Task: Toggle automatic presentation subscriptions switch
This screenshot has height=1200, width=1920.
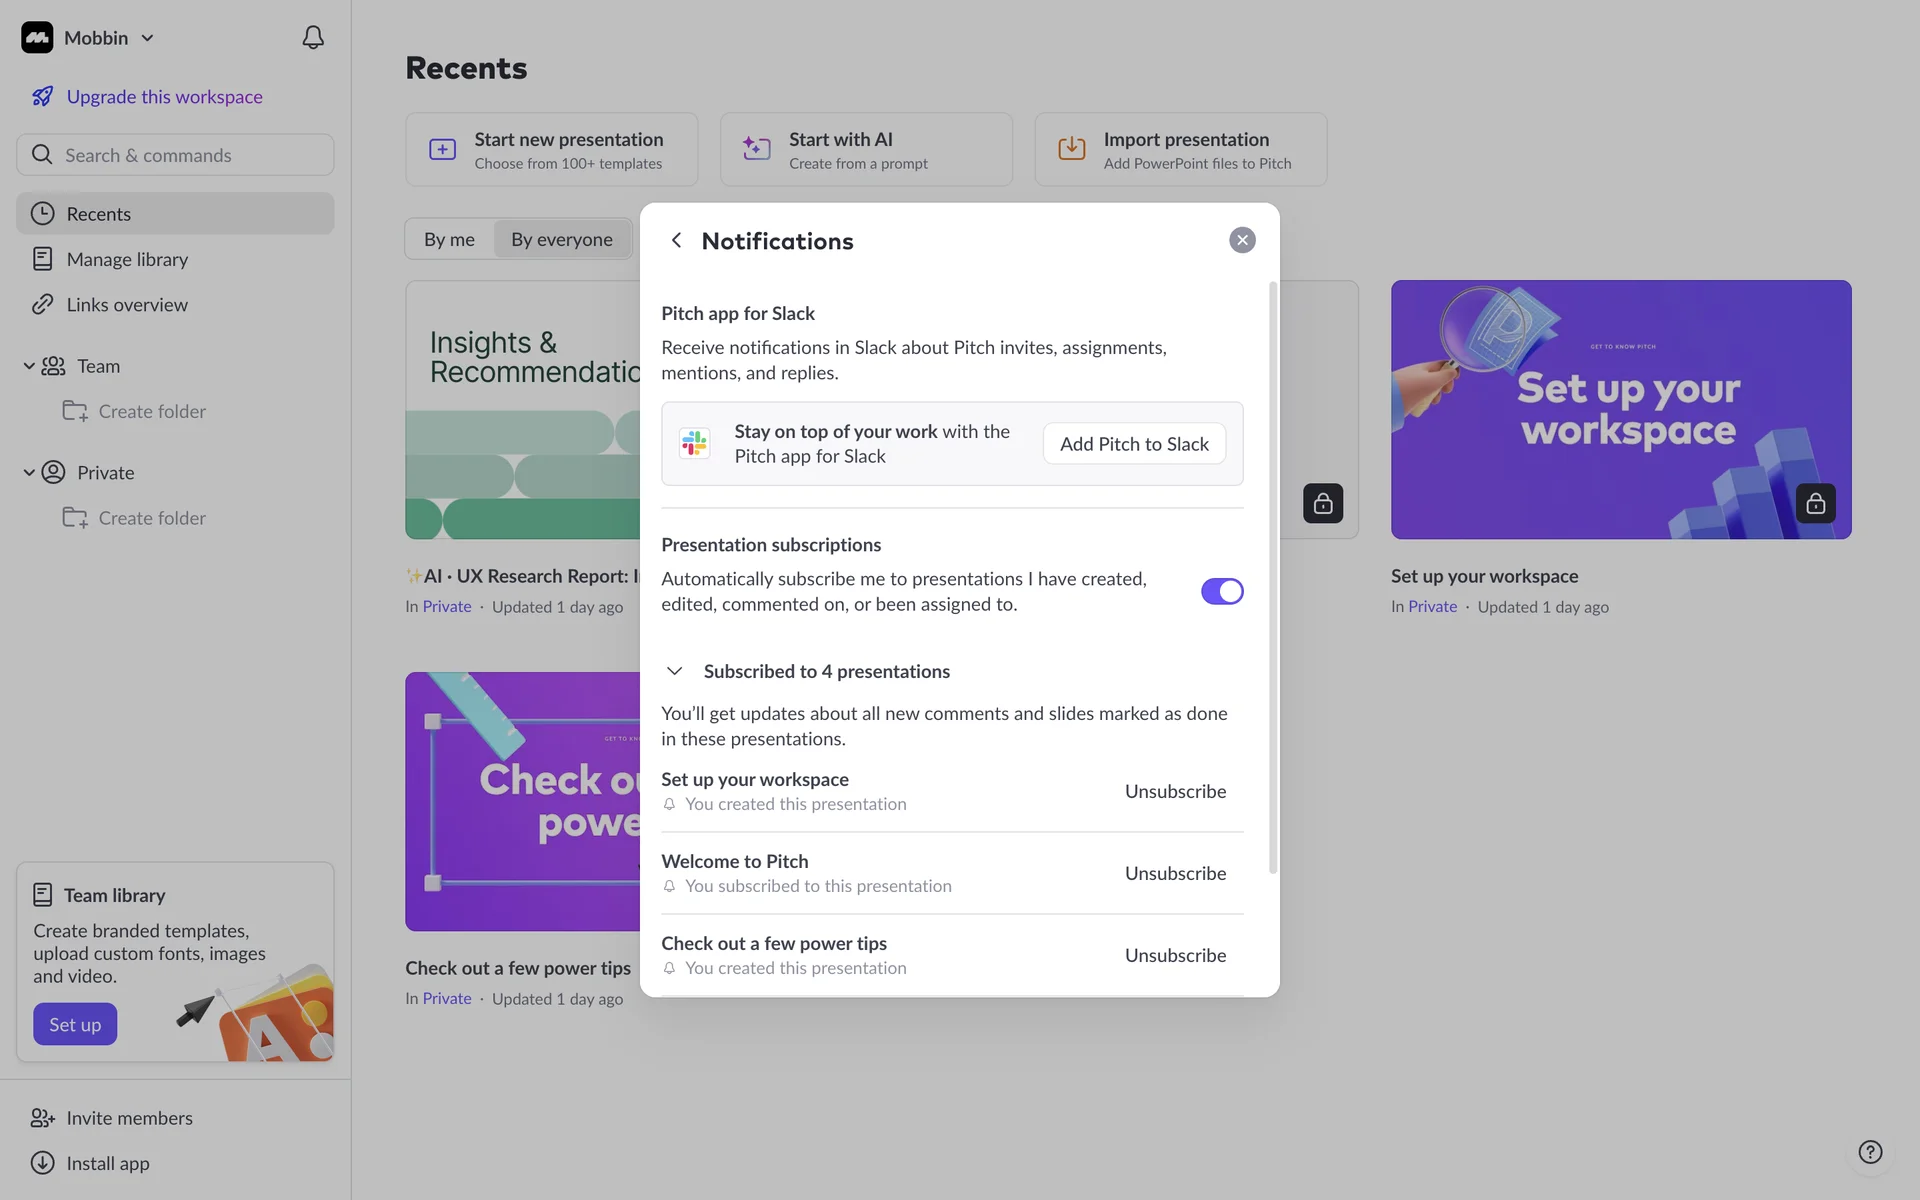Action: click(1221, 591)
